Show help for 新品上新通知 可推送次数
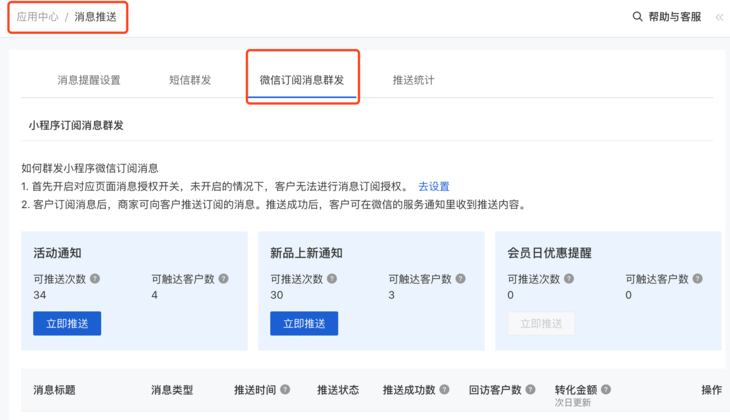 (332, 278)
